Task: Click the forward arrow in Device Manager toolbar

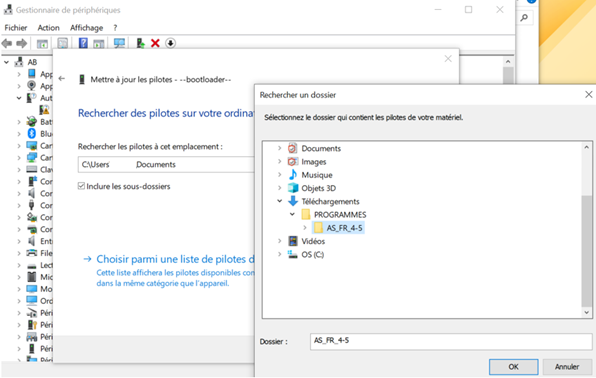Action: (22, 43)
